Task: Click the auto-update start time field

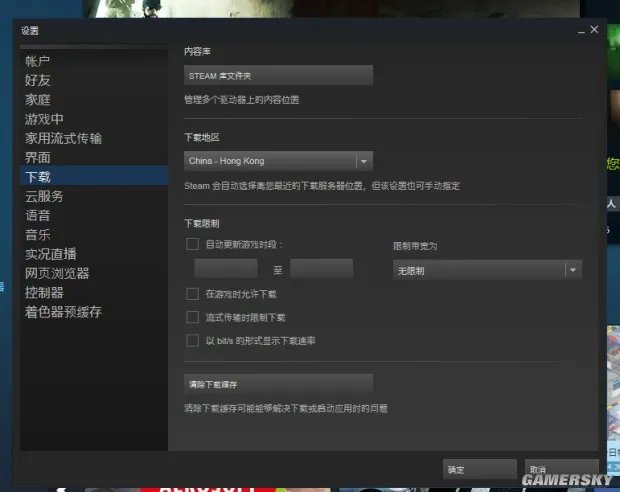Action: click(226, 270)
